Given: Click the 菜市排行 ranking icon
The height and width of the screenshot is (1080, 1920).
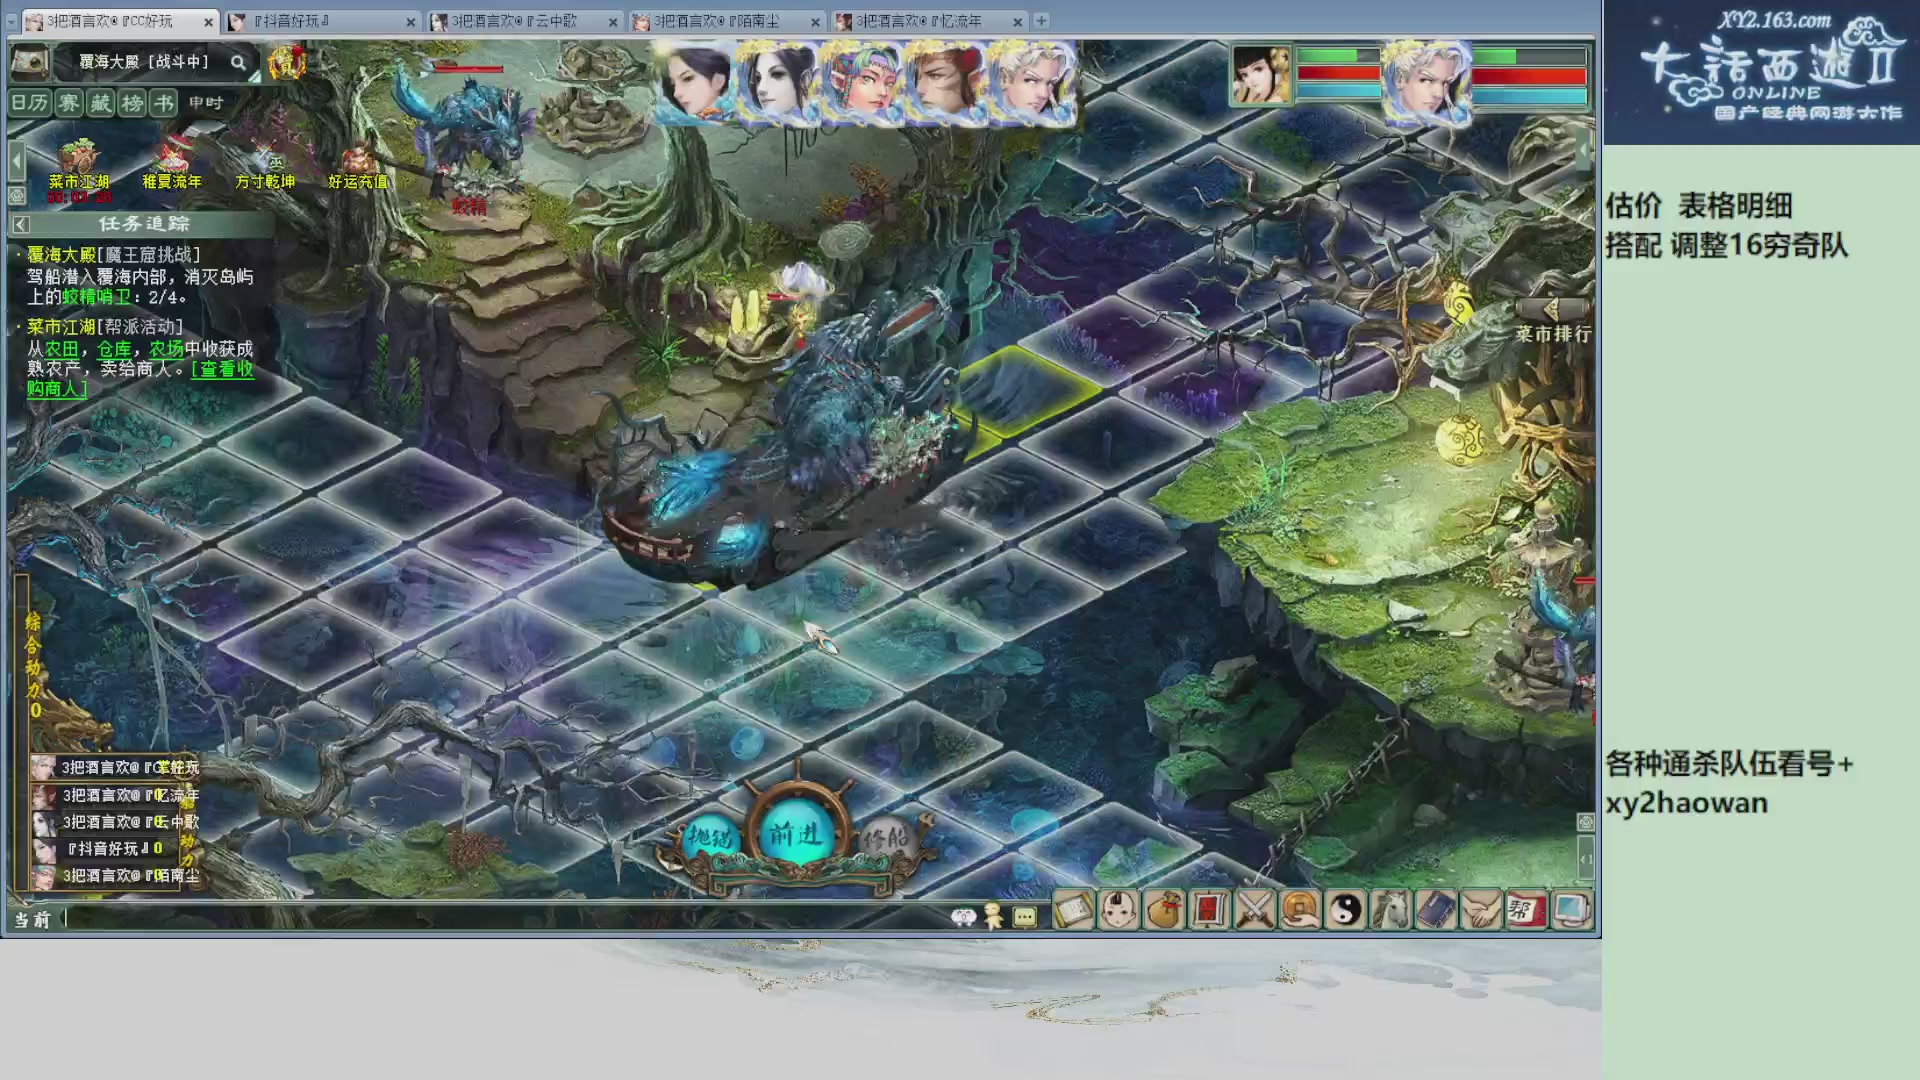Looking at the screenshot, I should pyautogui.click(x=1552, y=322).
